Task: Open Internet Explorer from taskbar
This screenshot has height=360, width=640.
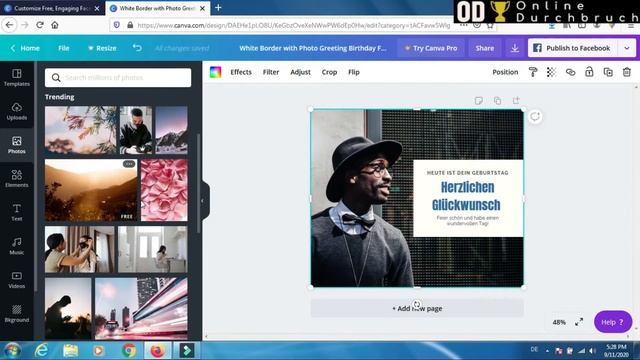Action: [x=42, y=351]
